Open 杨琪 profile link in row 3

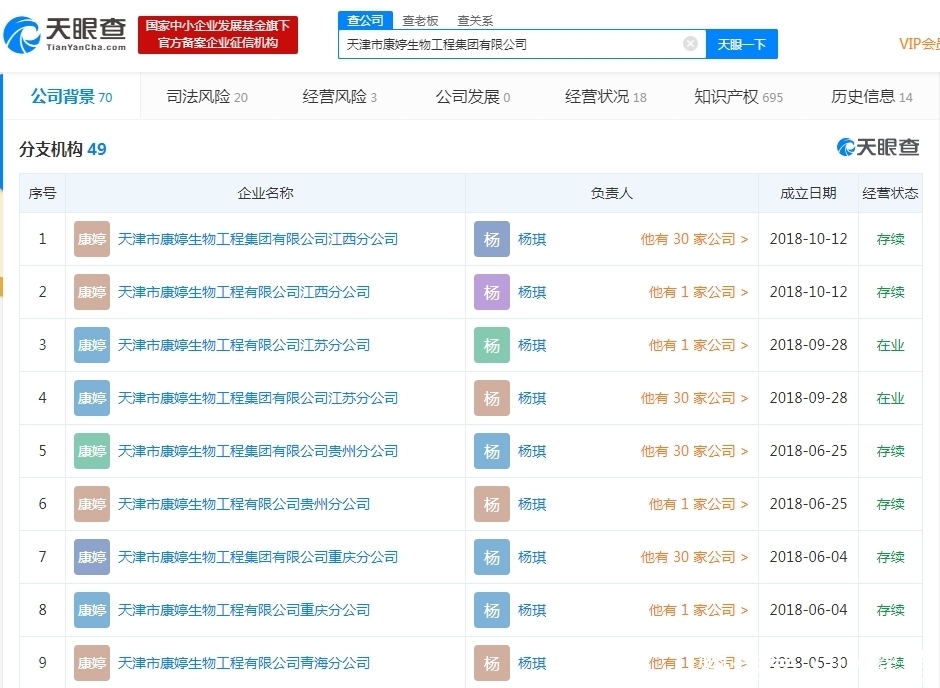pos(532,345)
